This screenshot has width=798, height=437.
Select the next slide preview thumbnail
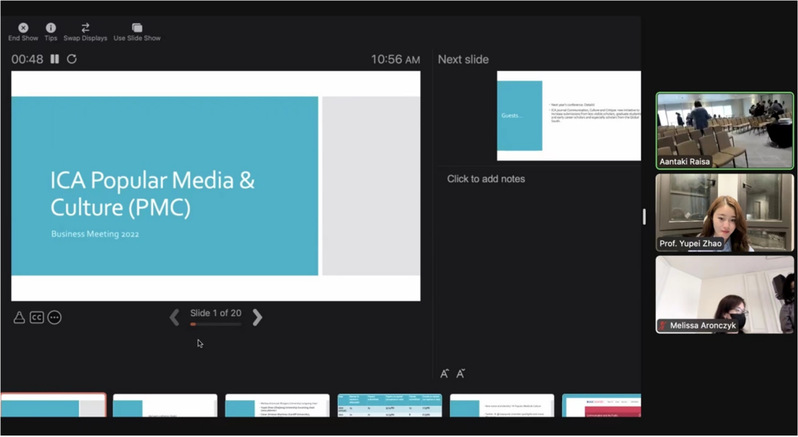[568, 115]
